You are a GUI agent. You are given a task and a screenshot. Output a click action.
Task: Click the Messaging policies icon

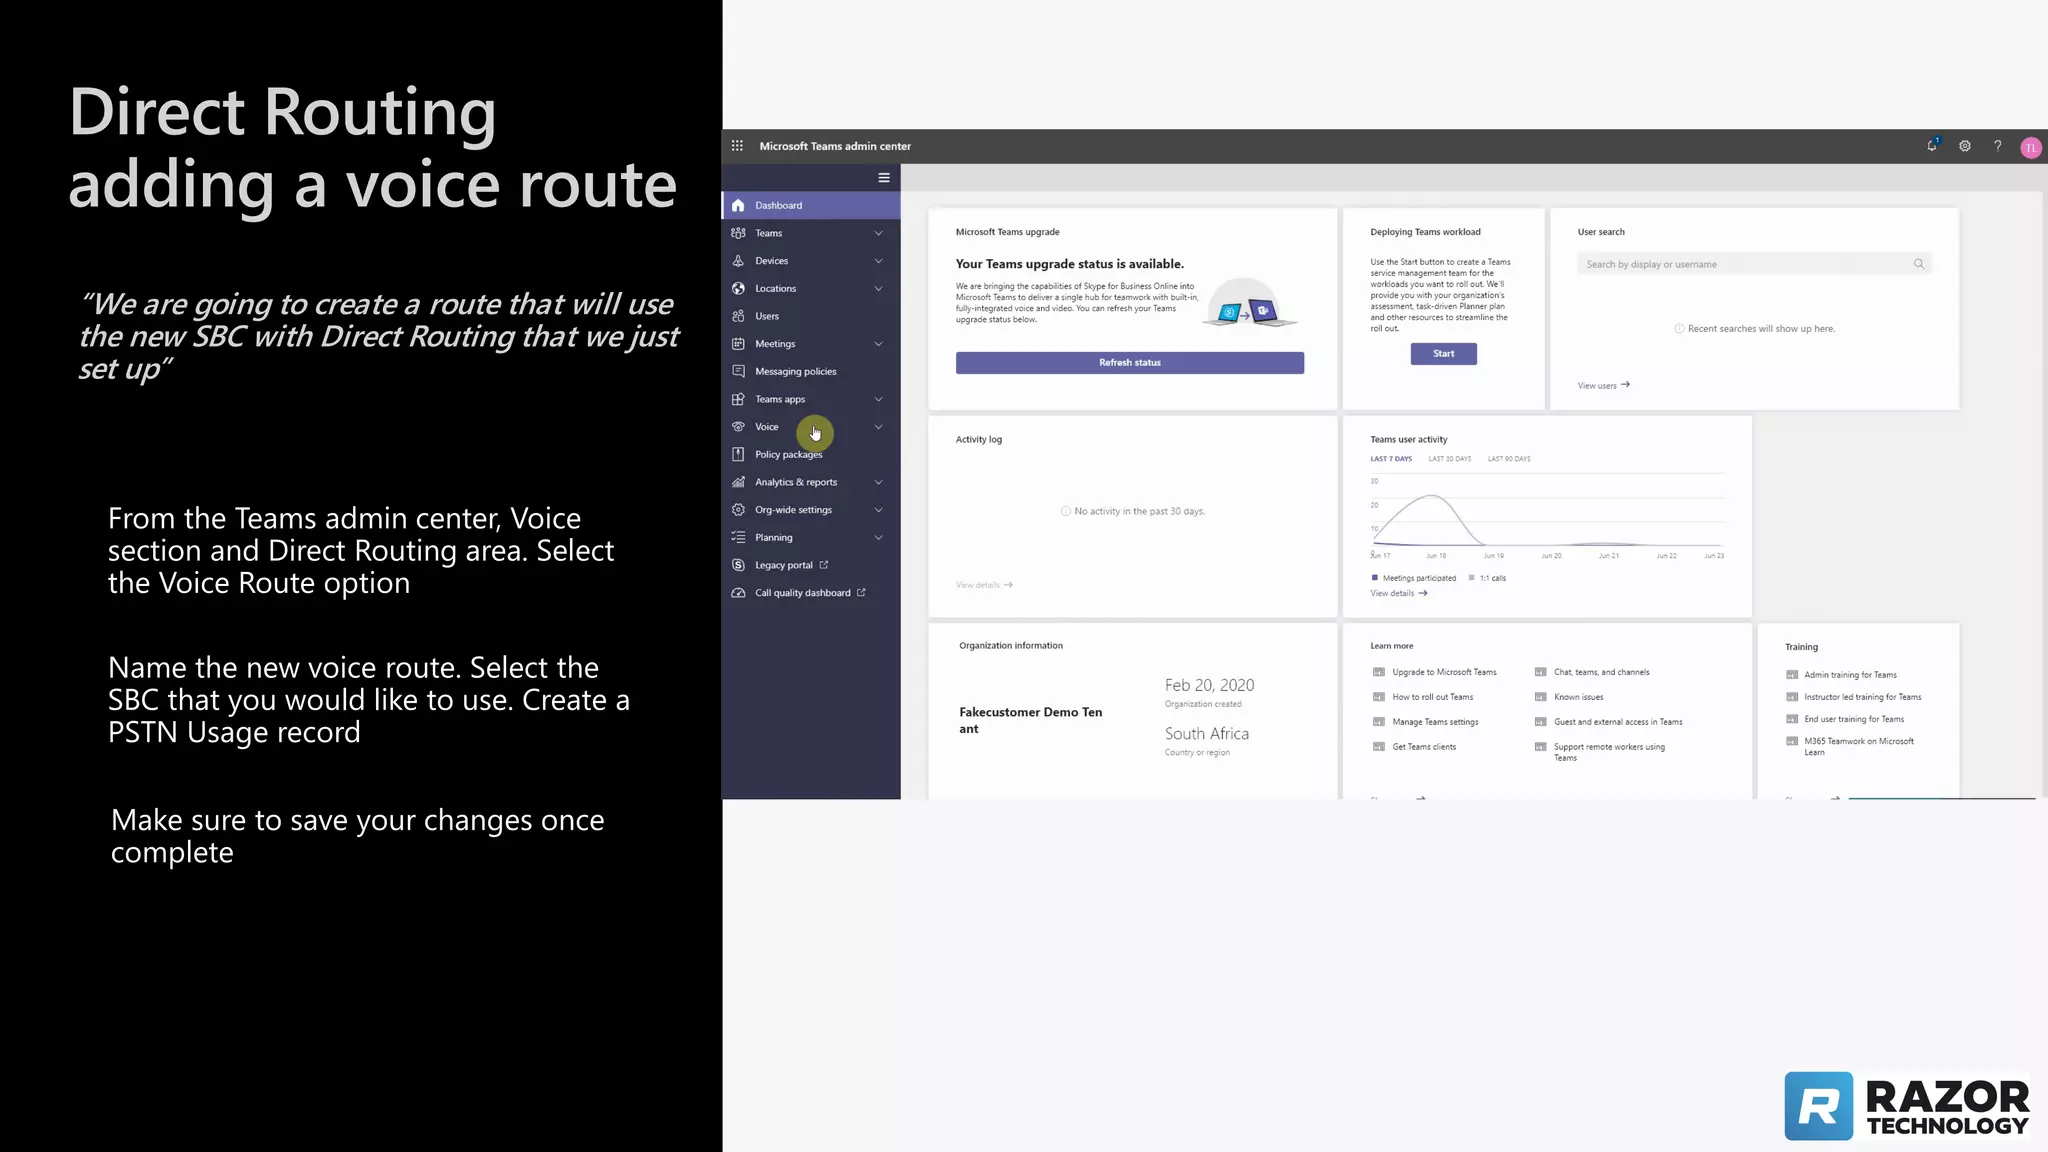[x=738, y=371]
